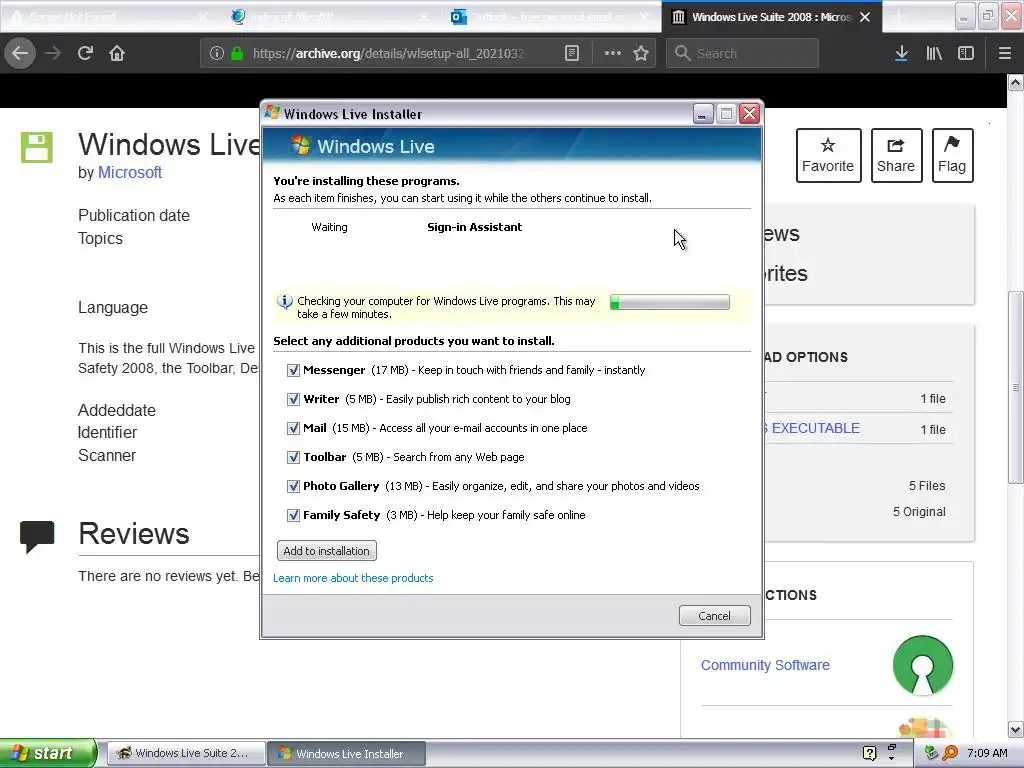Toggle the Firefox sidebar icon

coord(966,53)
